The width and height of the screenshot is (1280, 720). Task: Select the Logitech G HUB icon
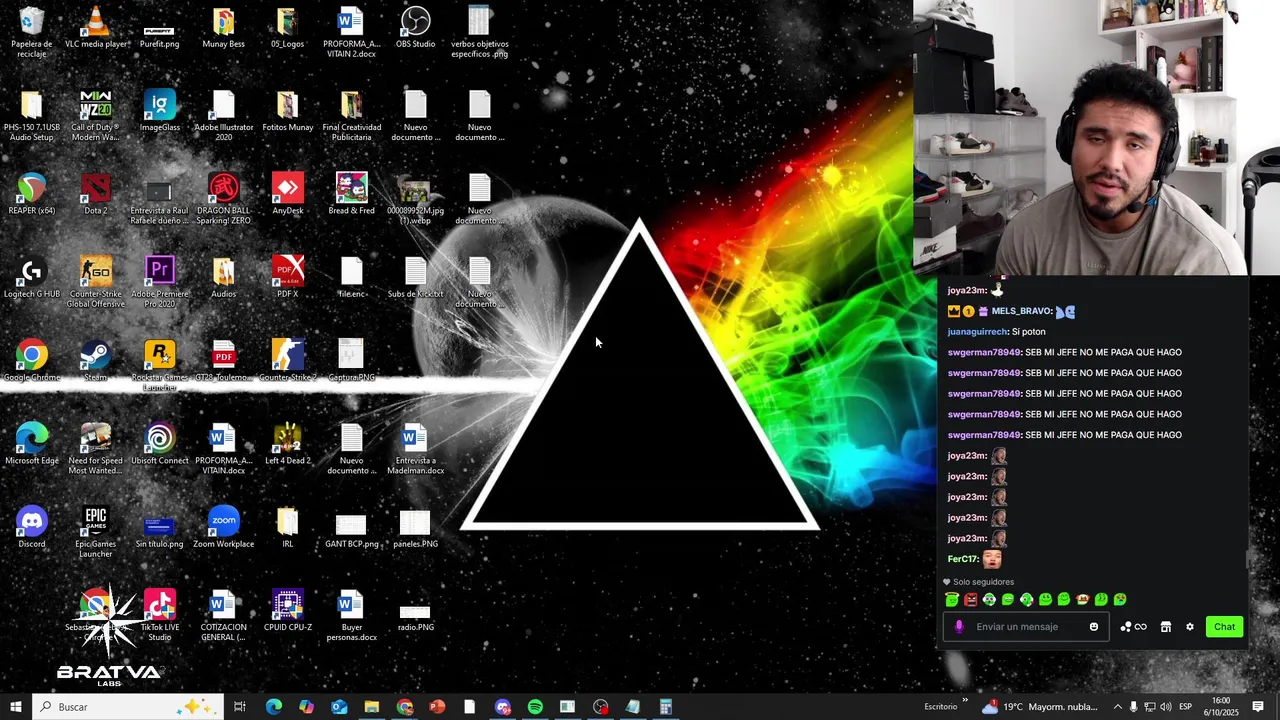tap(32, 278)
